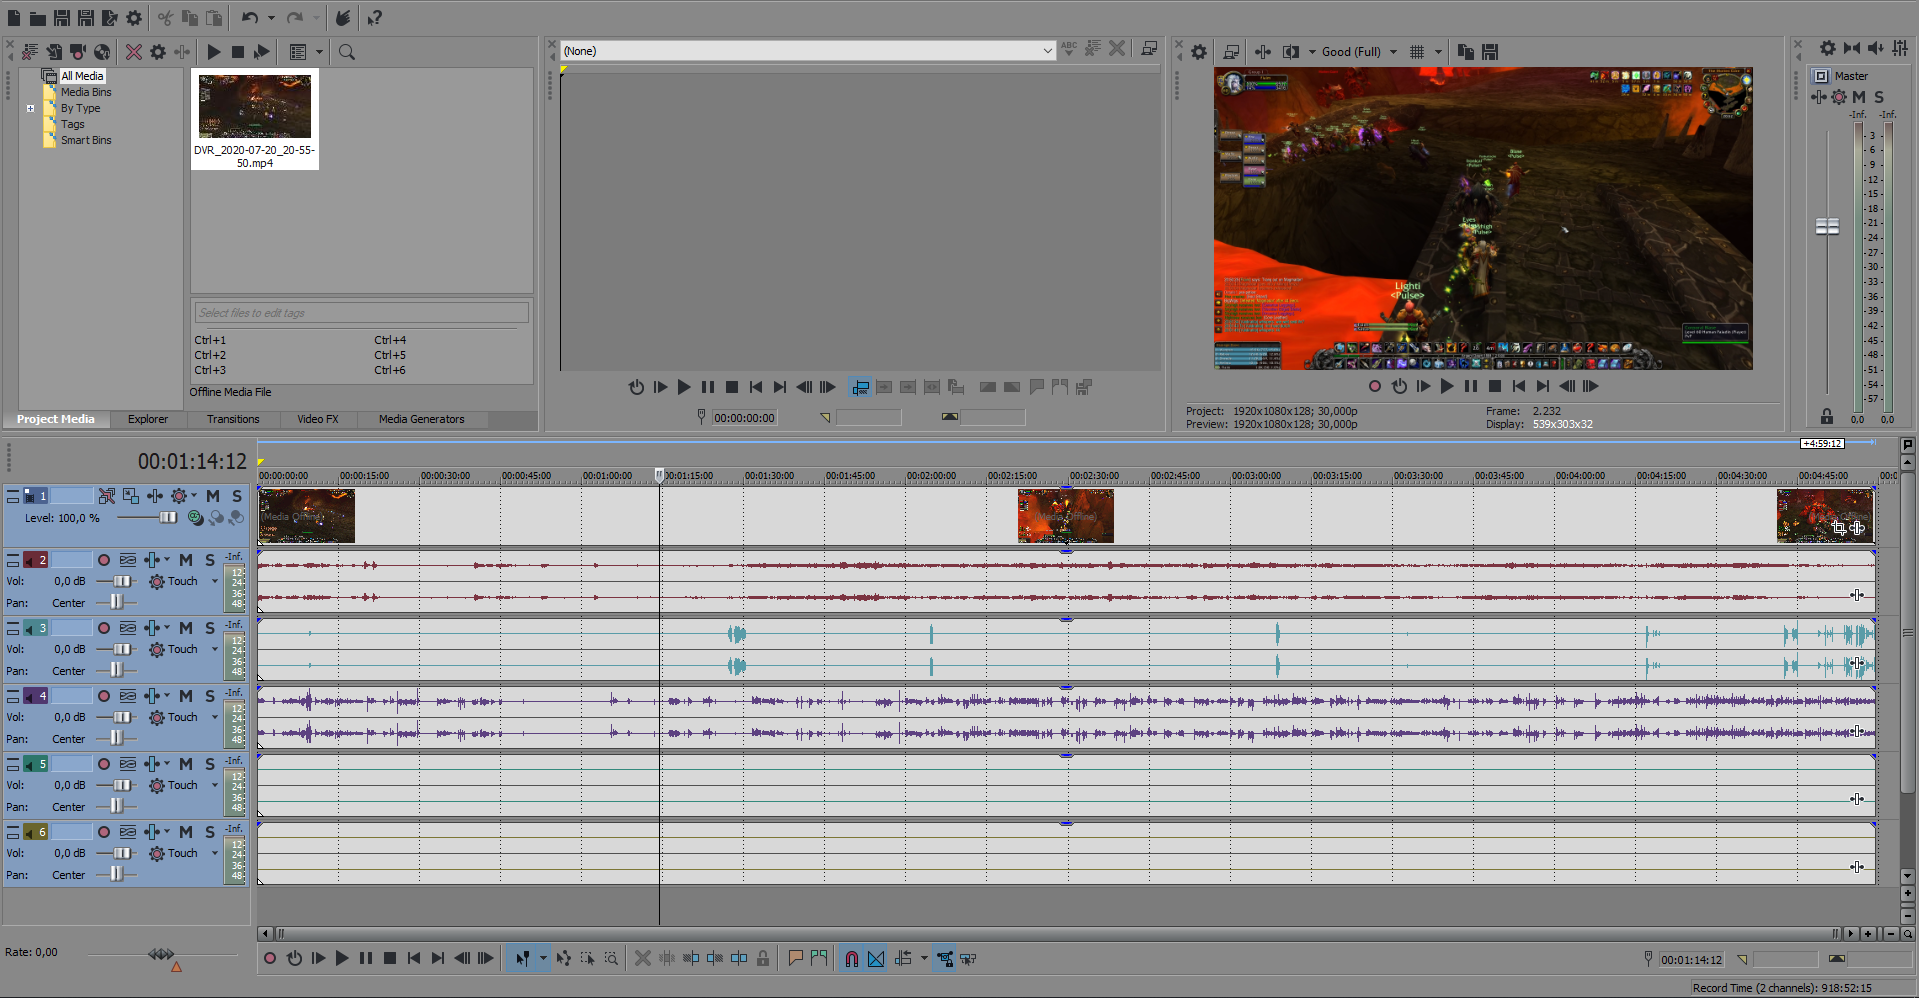Mute audio track 2
Image resolution: width=1919 pixels, height=998 pixels.
pyautogui.click(x=186, y=560)
